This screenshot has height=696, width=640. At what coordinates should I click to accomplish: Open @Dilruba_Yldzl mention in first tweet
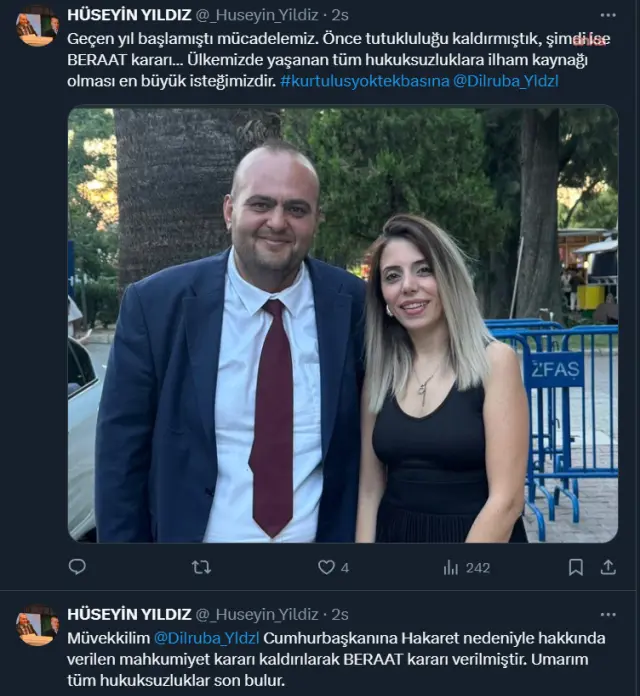tap(506, 81)
